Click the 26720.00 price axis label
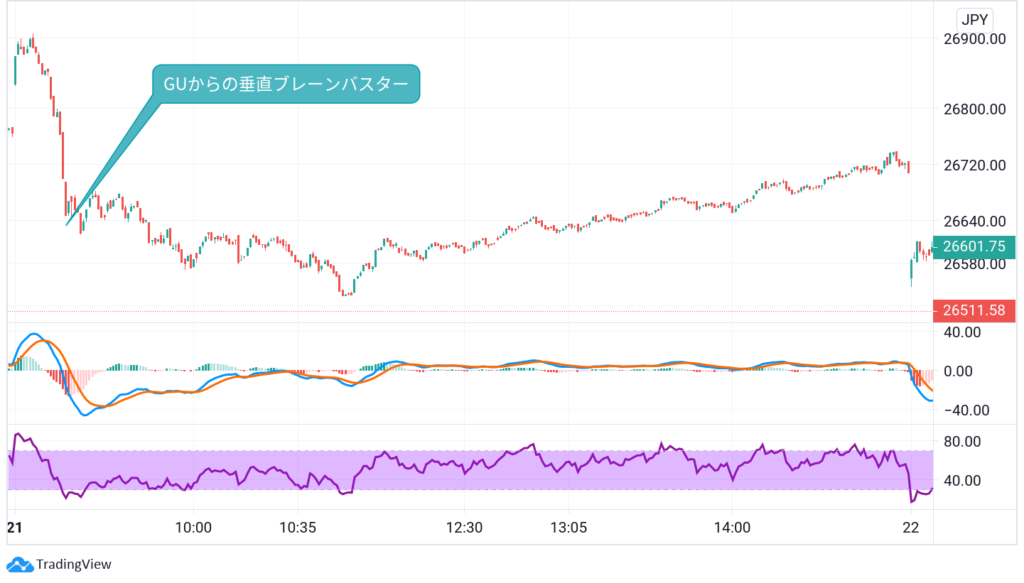This screenshot has width=1024, height=583. [x=973, y=164]
